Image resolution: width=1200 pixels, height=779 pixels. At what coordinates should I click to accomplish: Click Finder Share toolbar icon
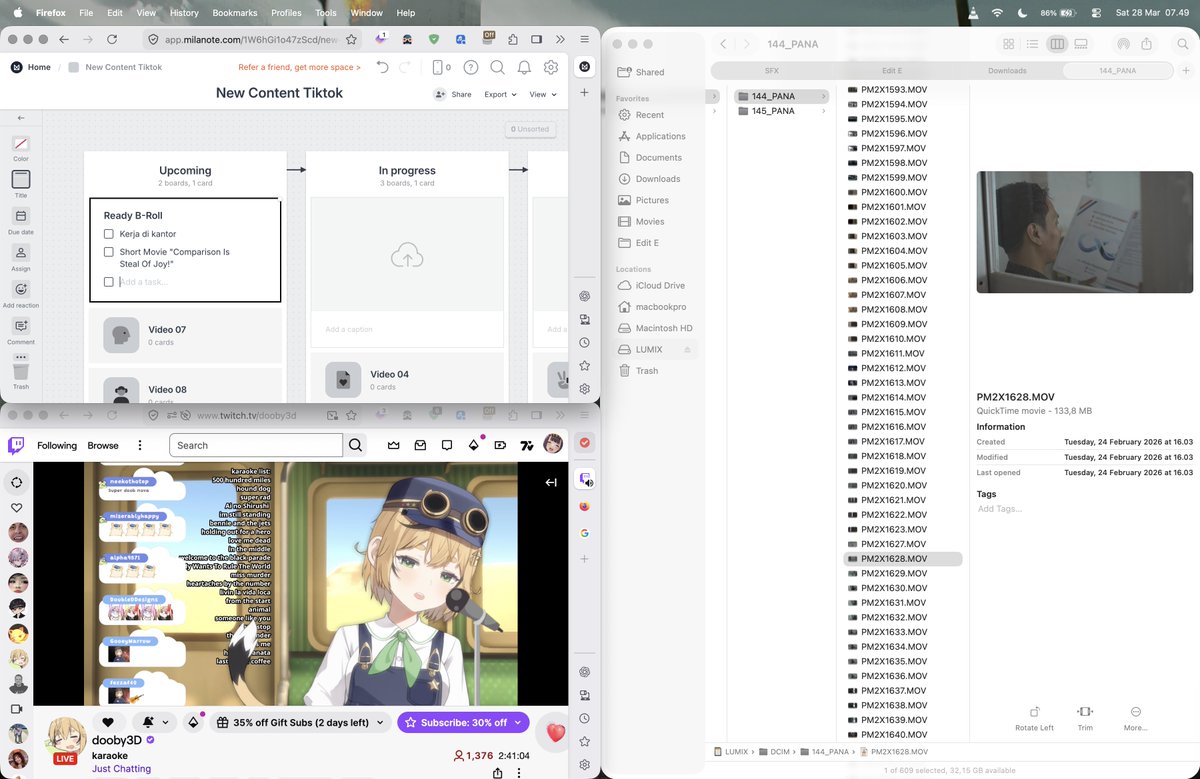pos(1147,44)
